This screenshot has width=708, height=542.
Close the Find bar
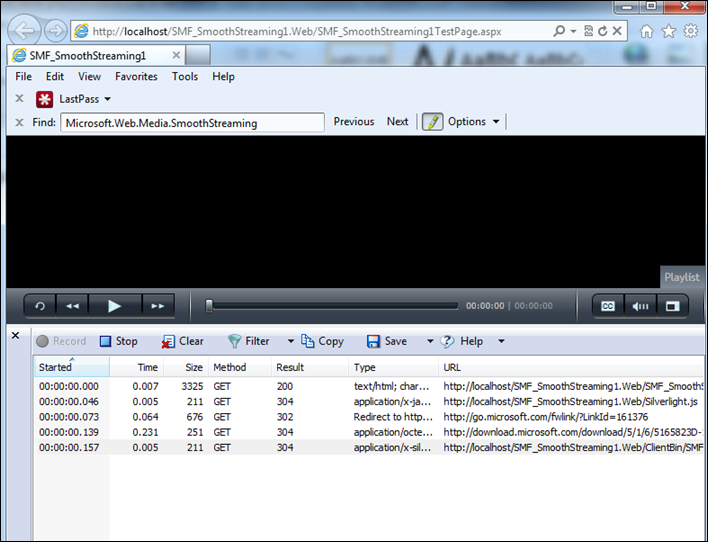coord(19,122)
